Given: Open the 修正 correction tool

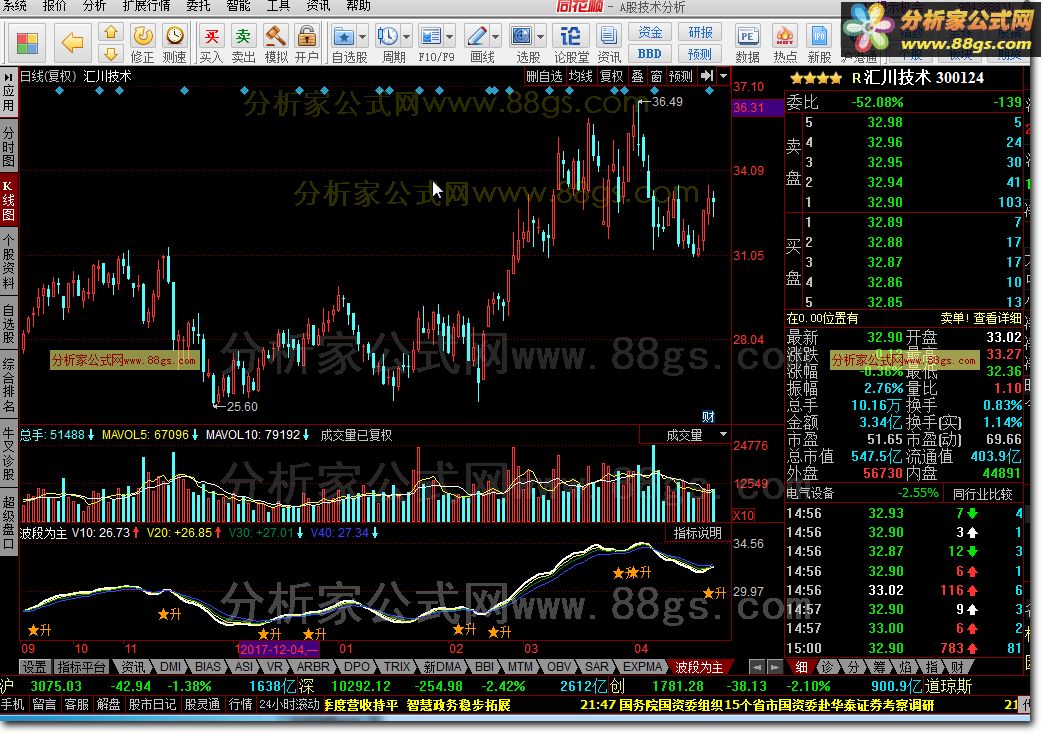Looking at the screenshot, I should coord(142,43).
